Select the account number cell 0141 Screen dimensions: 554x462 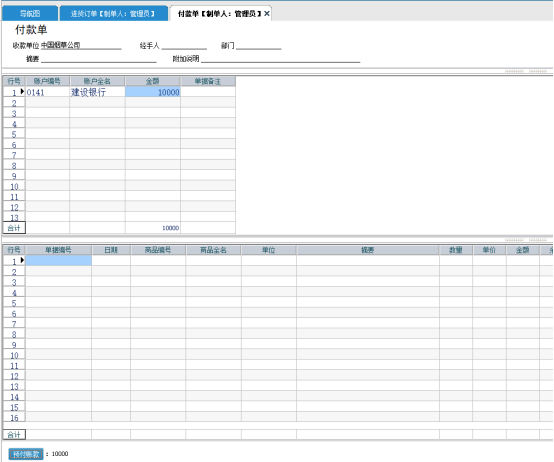tap(48, 92)
